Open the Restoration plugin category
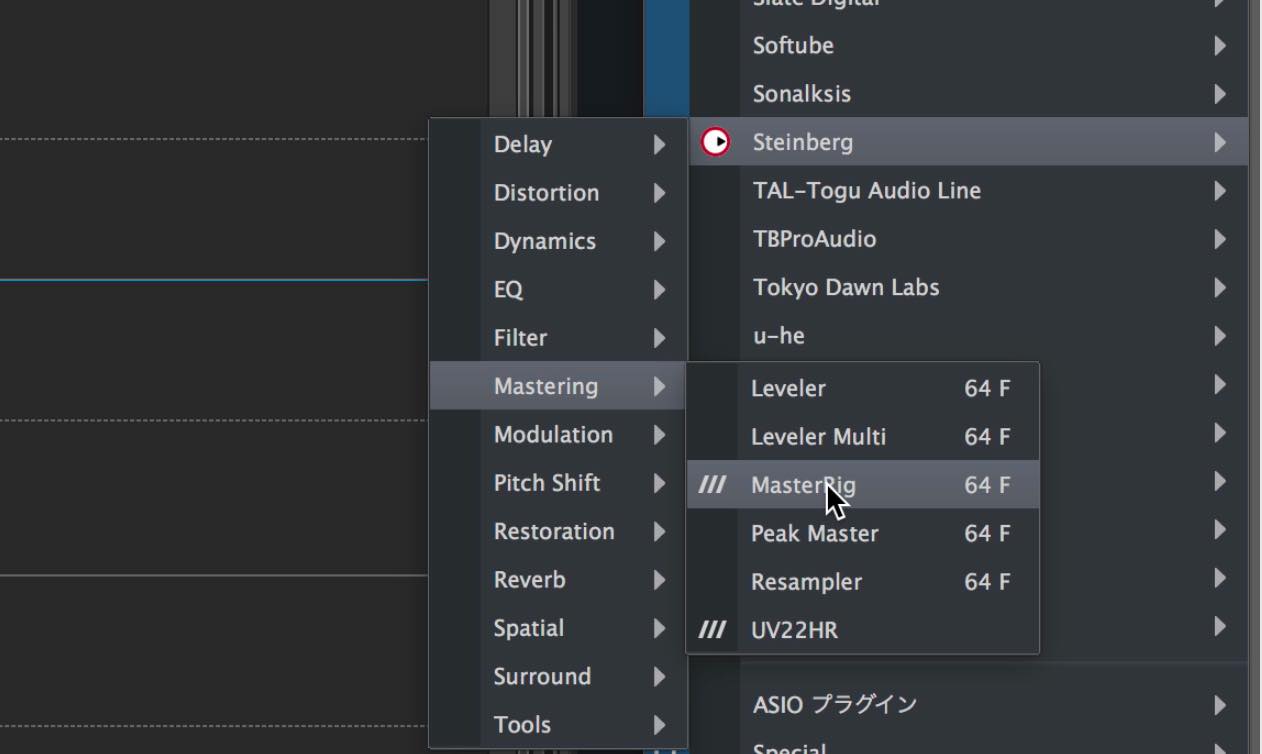 click(558, 531)
